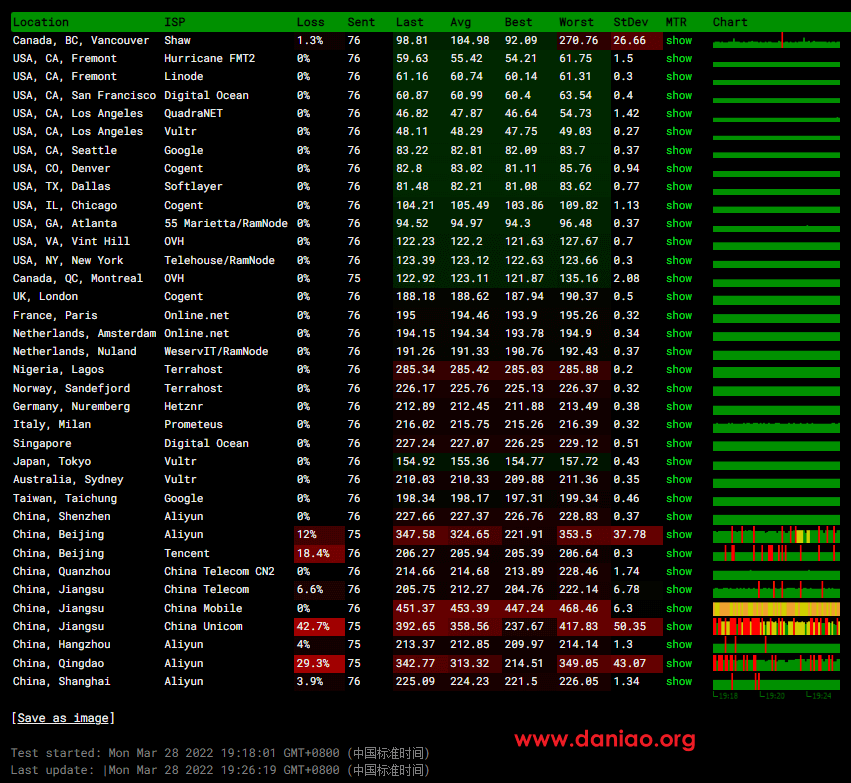
Task: Click the Canada Vancouver Shaw chart graph
Action: point(776,41)
